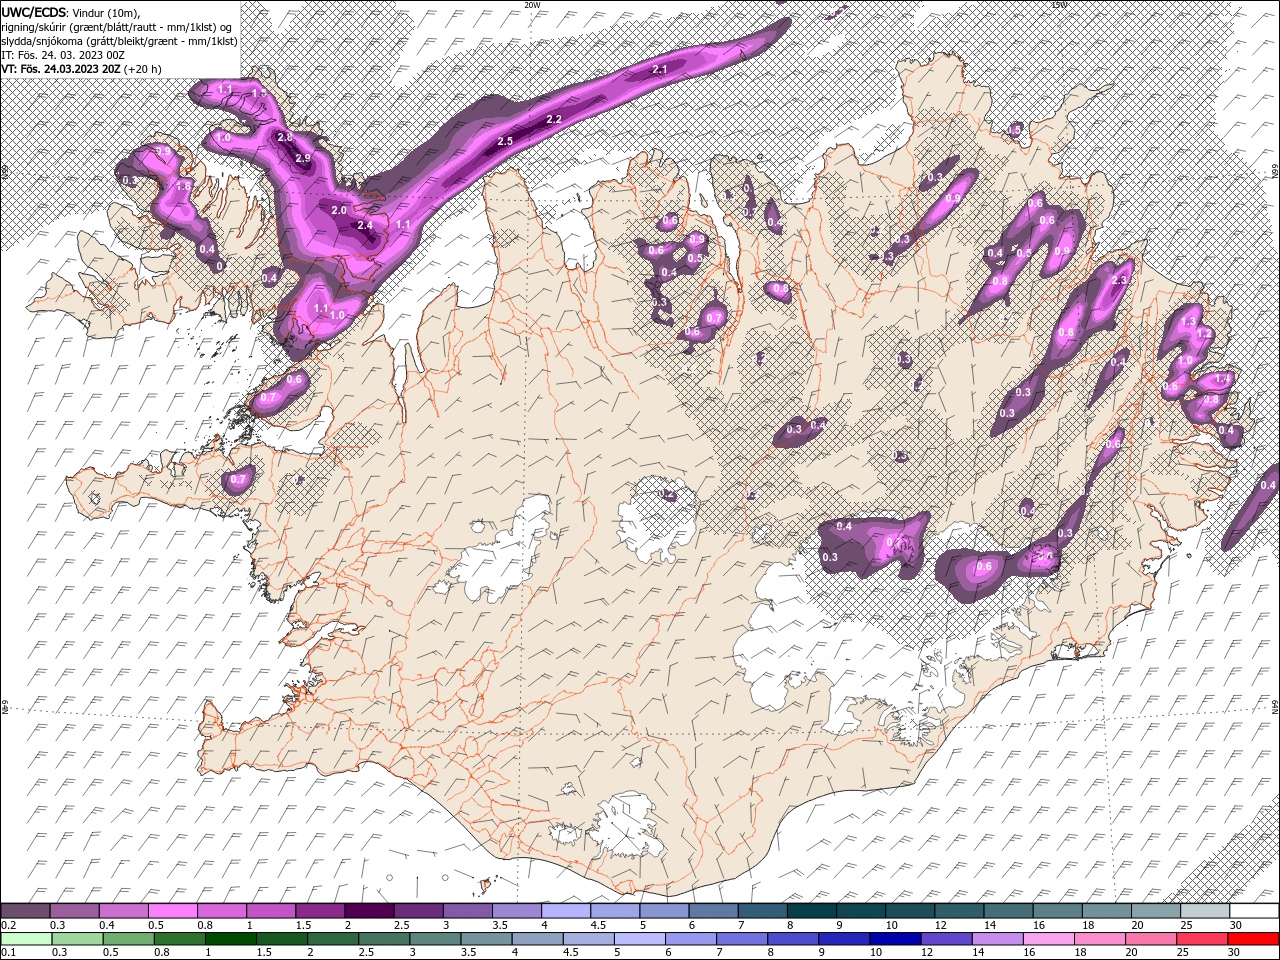Select the IT: Fös. 24. 03. 2023 00Z line
The width and height of the screenshot is (1280, 960).
tap(62, 54)
